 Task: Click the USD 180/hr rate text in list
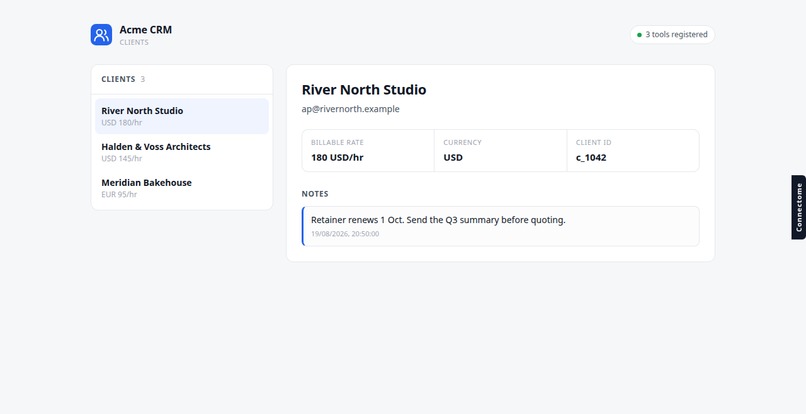(x=122, y=122)
